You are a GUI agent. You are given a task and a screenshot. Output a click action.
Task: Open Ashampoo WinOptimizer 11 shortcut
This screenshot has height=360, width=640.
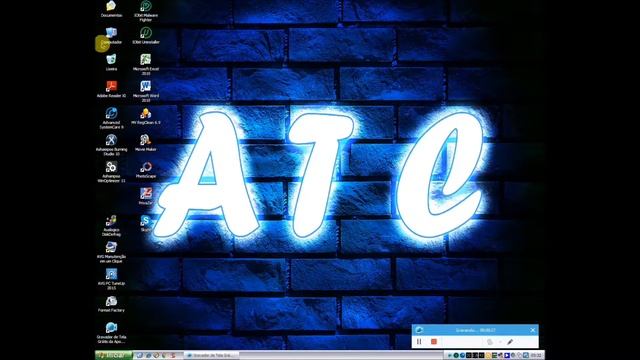point(111,171)
